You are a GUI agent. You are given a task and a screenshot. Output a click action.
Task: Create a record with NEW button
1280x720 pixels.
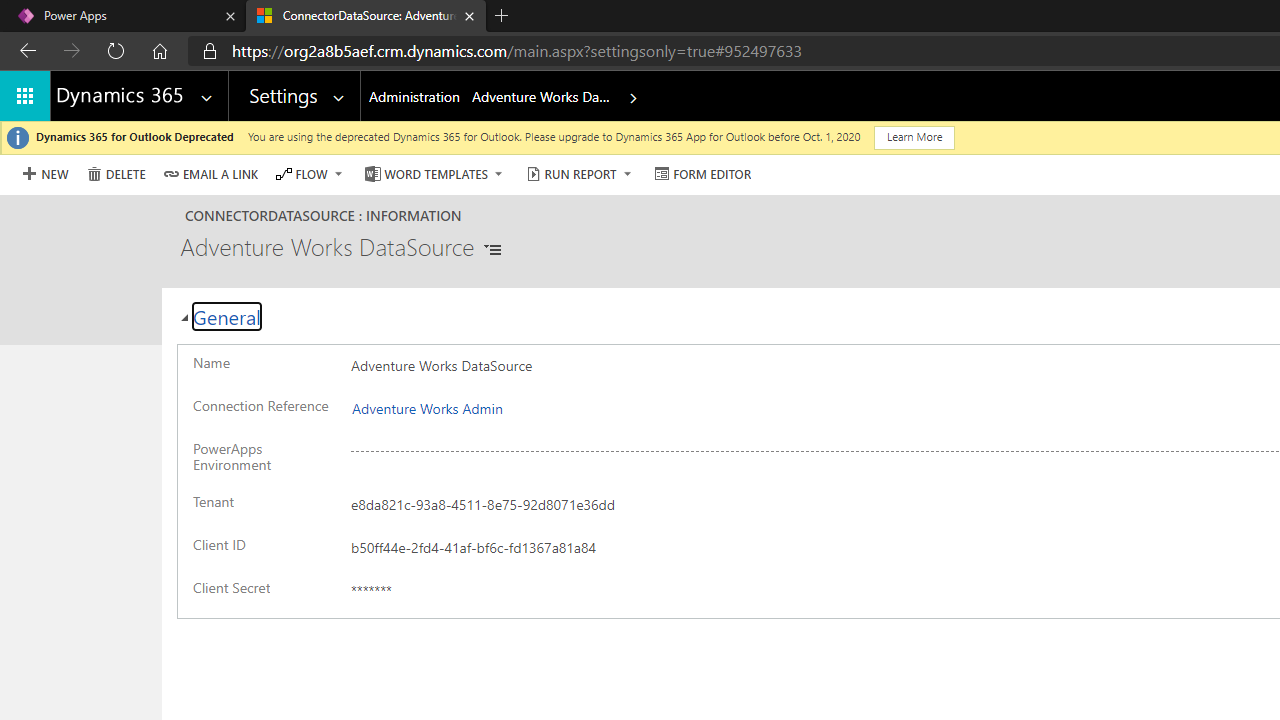pos(46,174)
